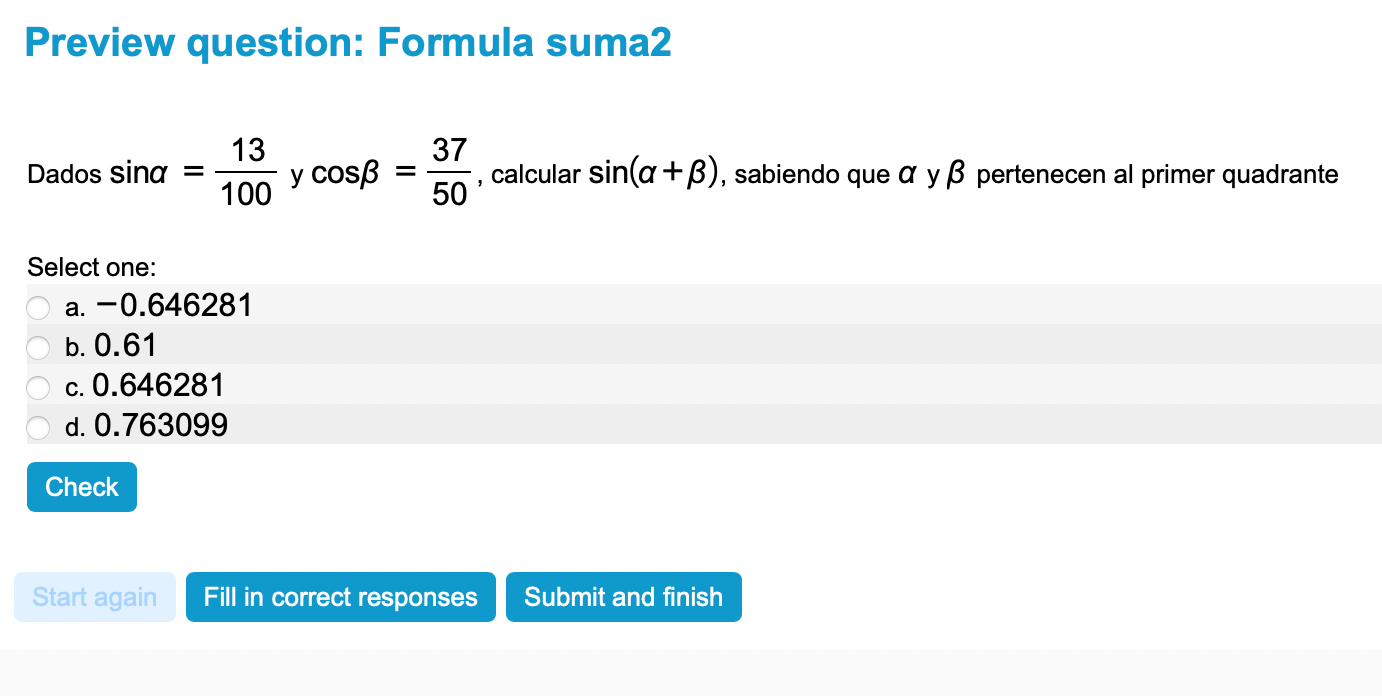Click the fraction 13 over 100
Image resolution: width=1382 pixels, height=696 pixels.
point(246,172)
